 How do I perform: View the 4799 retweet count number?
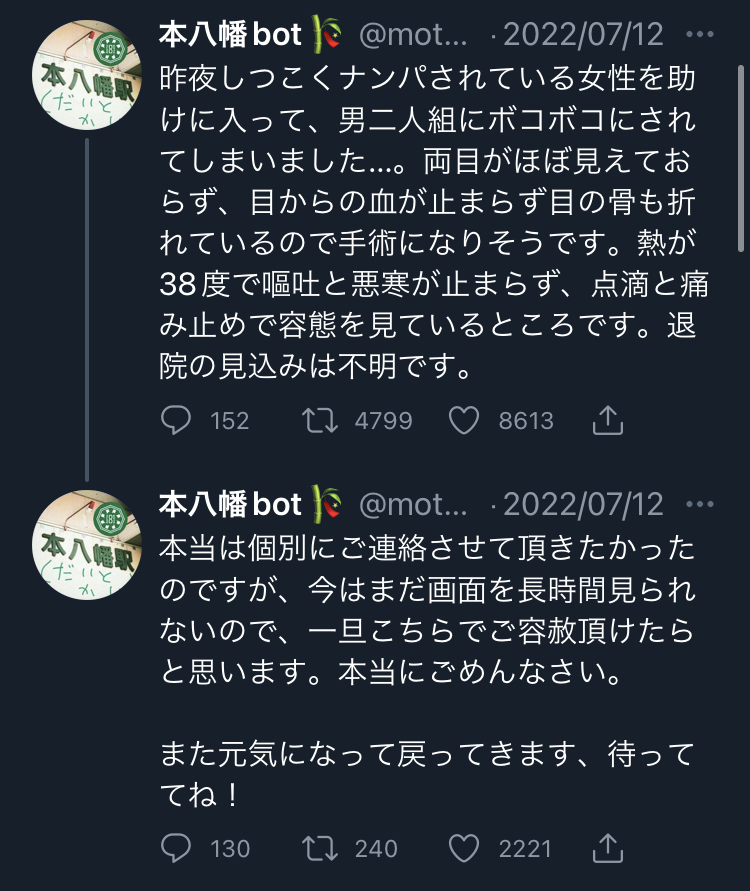pos(384,421)
